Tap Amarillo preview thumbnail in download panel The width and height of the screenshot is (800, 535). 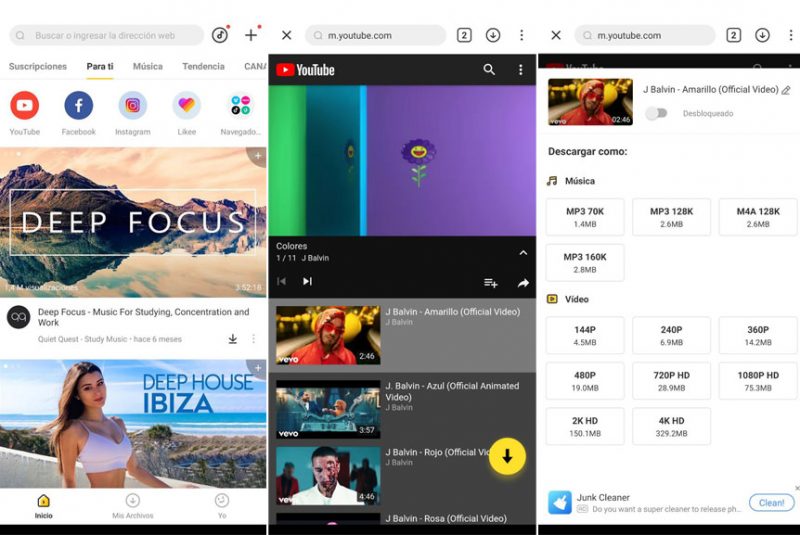[590, 101]
